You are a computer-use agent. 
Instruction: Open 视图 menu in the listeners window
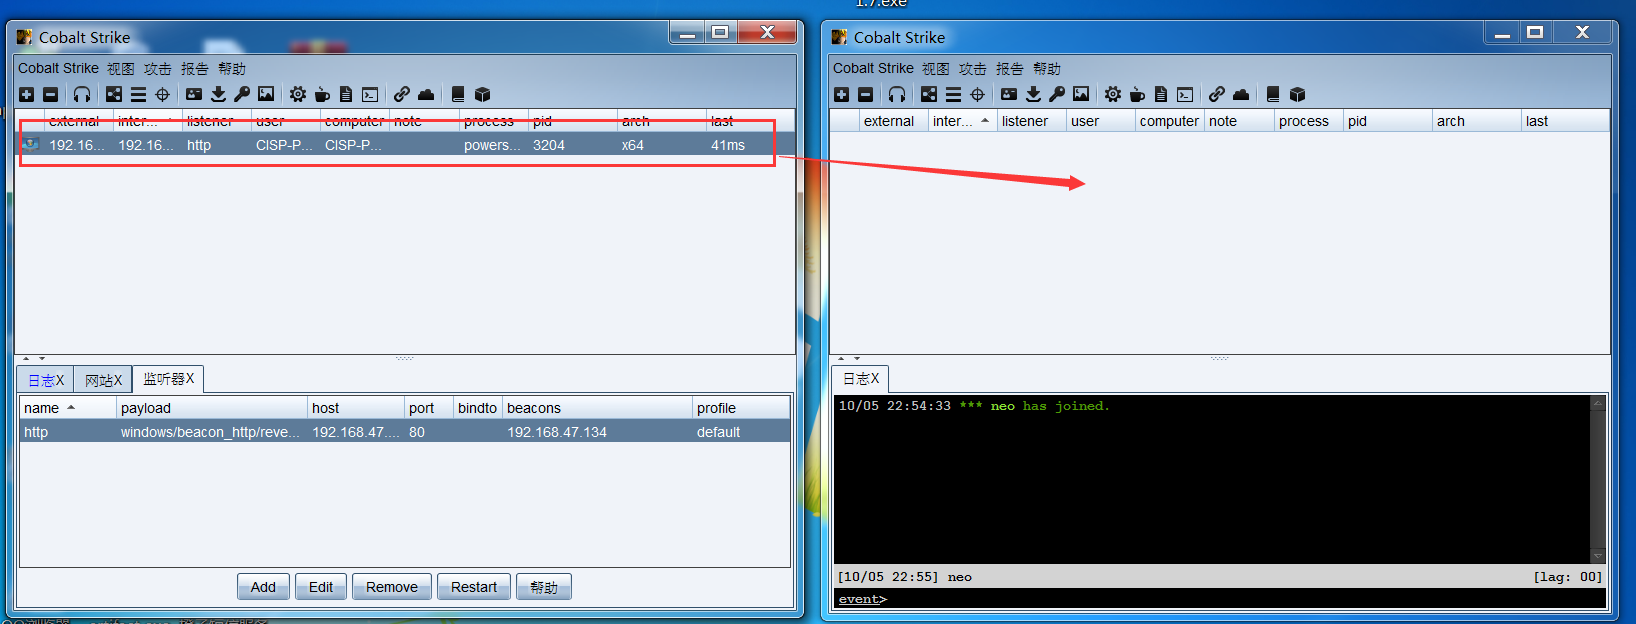[x=121, y=68]
